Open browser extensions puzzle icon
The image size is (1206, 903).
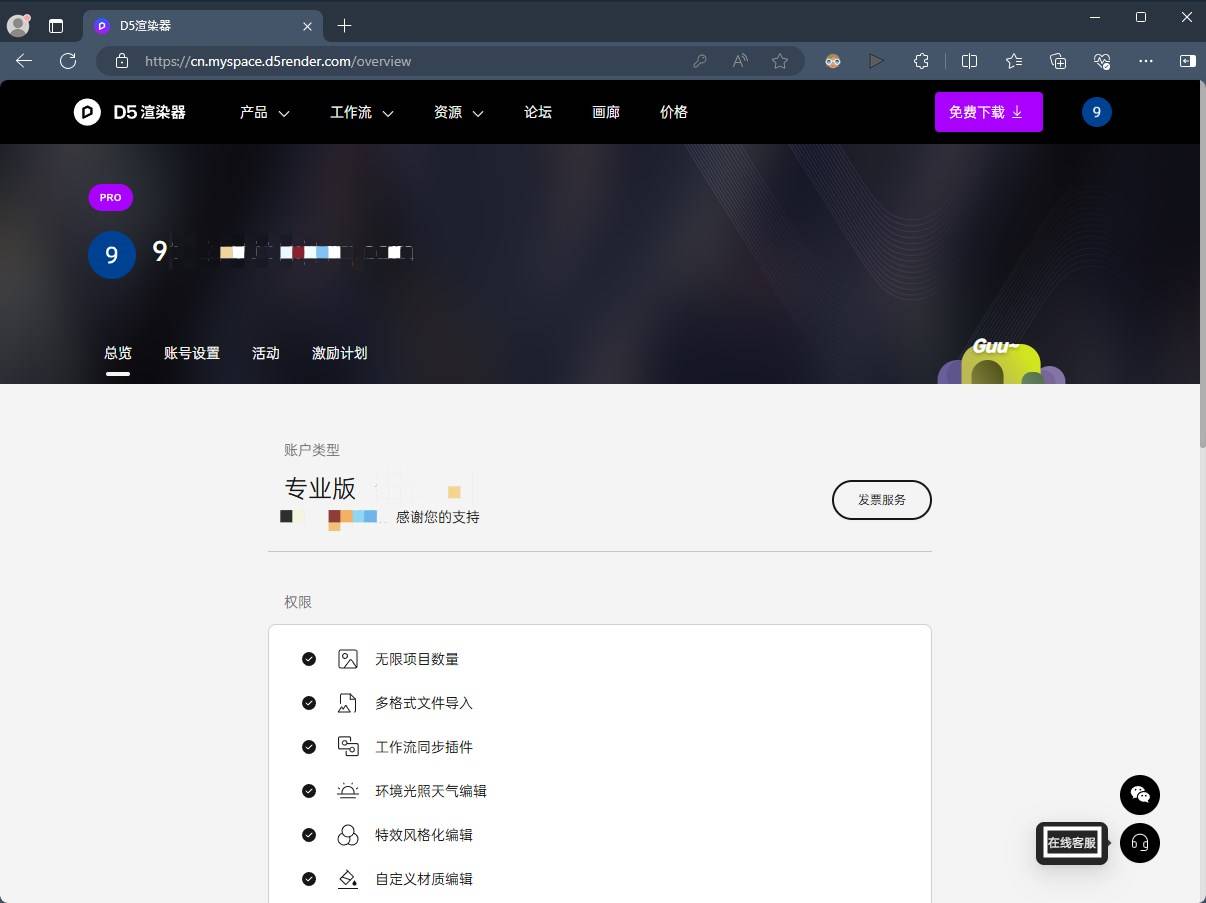(922, 61)
